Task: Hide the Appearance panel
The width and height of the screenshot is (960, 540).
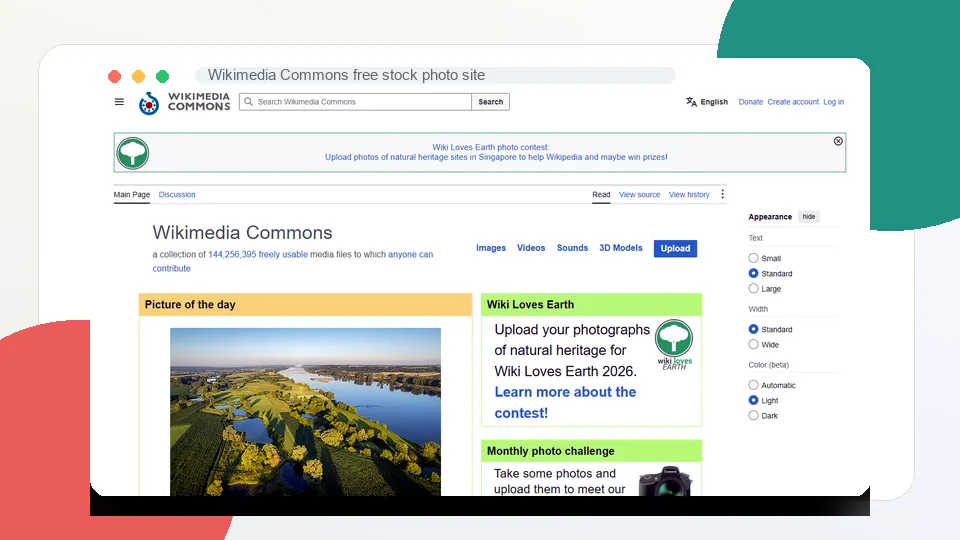Action: coord(809,217)
